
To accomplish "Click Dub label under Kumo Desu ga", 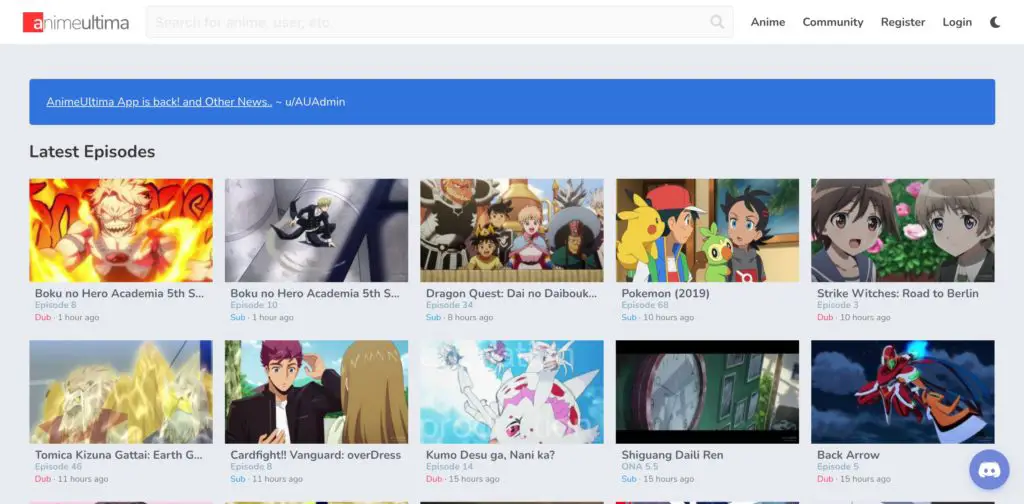I will click(434, 479).
